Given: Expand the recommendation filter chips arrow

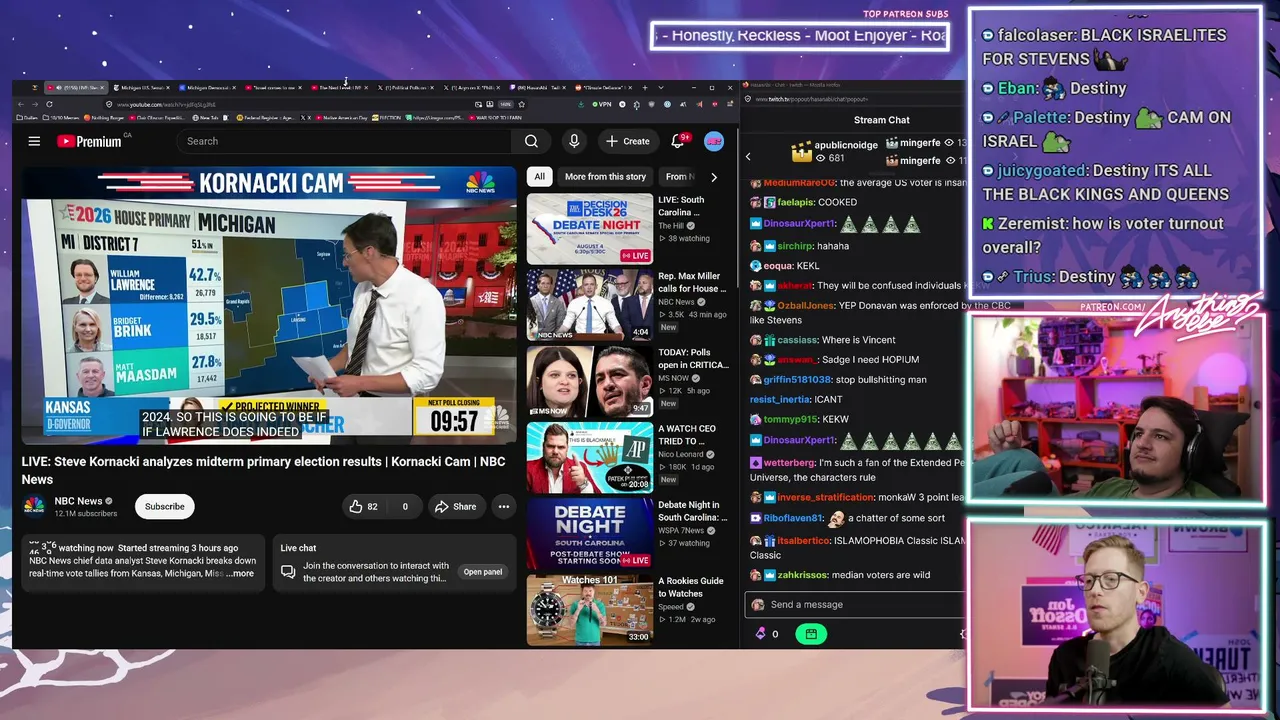Looking at the screenshot, I should pyautogui.click(x=713, y=177).
